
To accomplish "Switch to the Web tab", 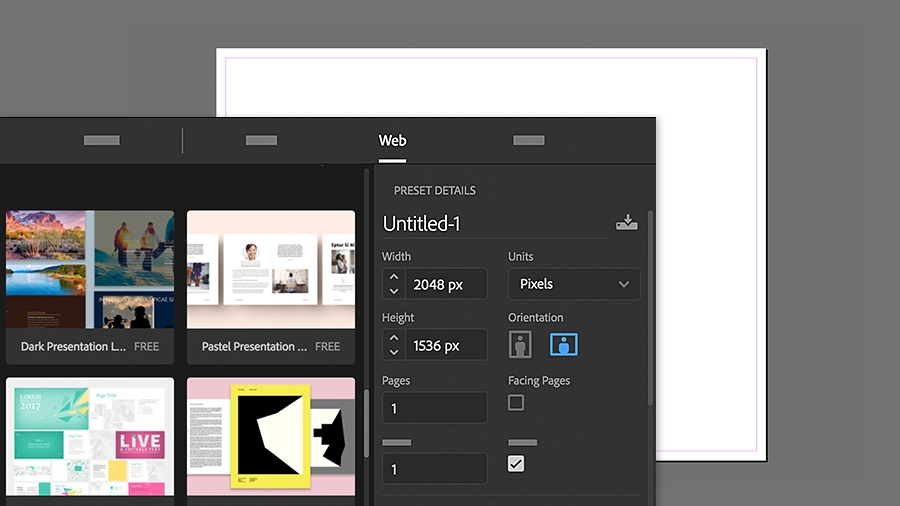I will pyautogui.click(x=393, y=141).
